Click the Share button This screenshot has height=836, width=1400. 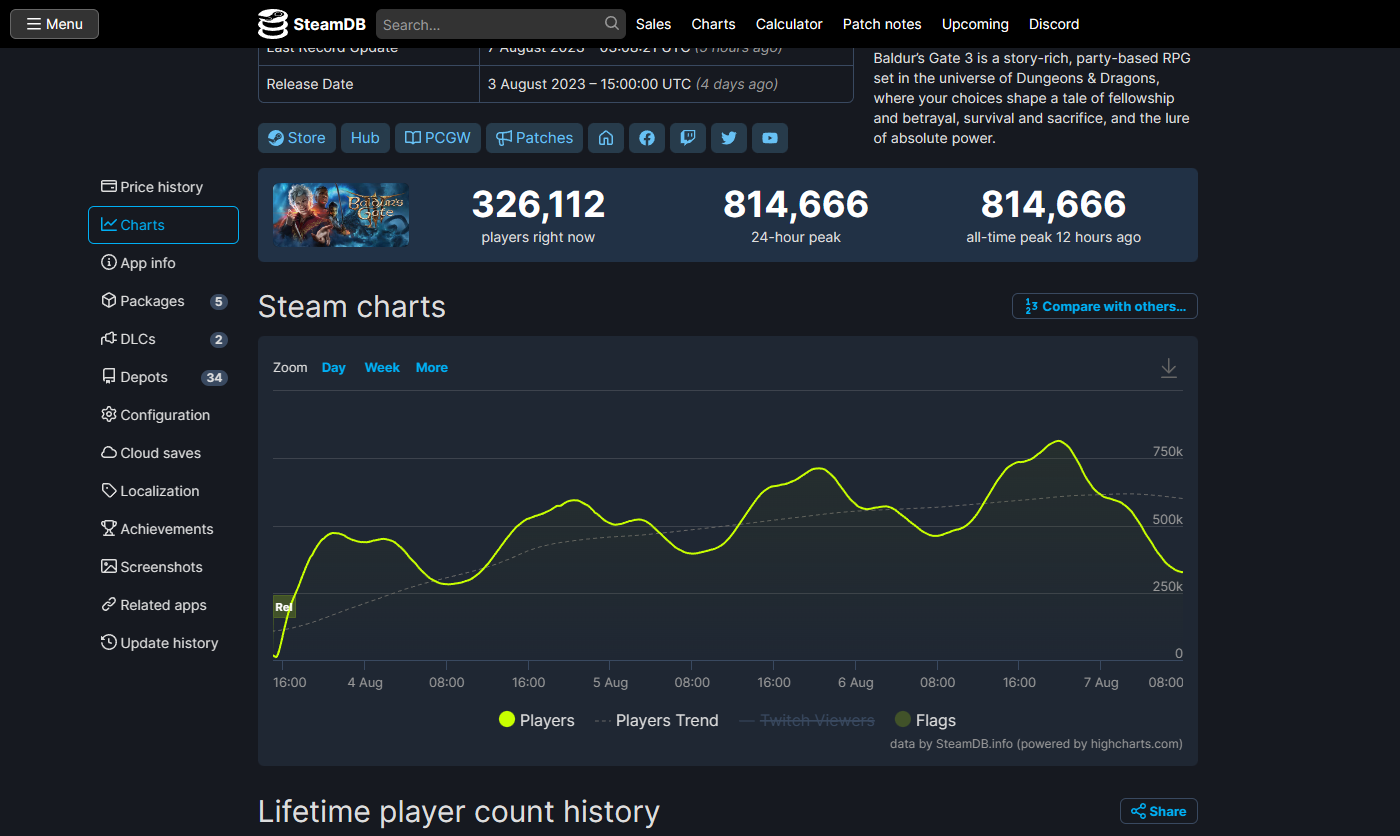click(x=1159, y=811)
